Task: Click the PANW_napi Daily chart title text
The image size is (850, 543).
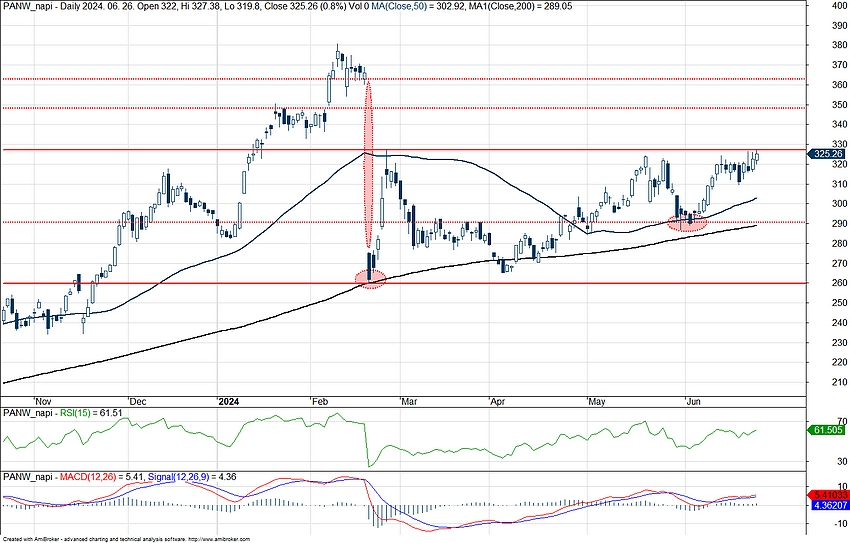Action: tap(185, 6)
